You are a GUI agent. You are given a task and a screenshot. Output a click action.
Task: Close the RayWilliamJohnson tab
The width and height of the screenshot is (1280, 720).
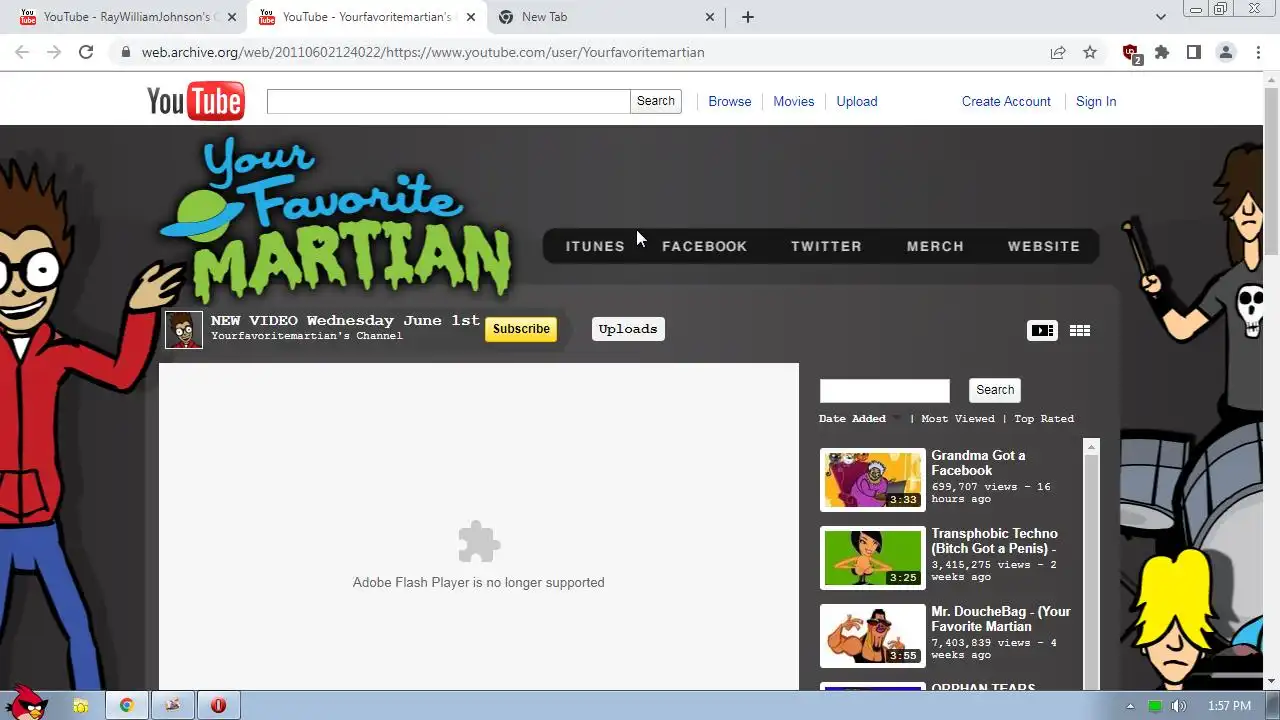click(232, 17)
